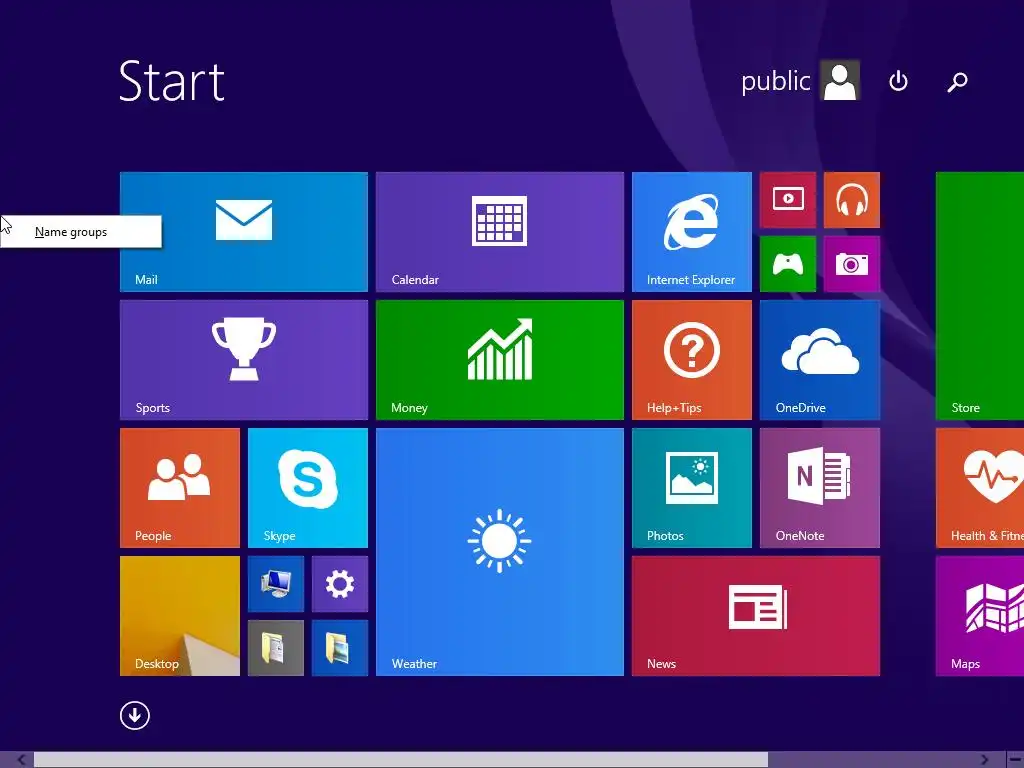Image resolution: width=1024 pixels, height=768 pixels.
Task: Open the Calendar tile
Action: point(500,232)
